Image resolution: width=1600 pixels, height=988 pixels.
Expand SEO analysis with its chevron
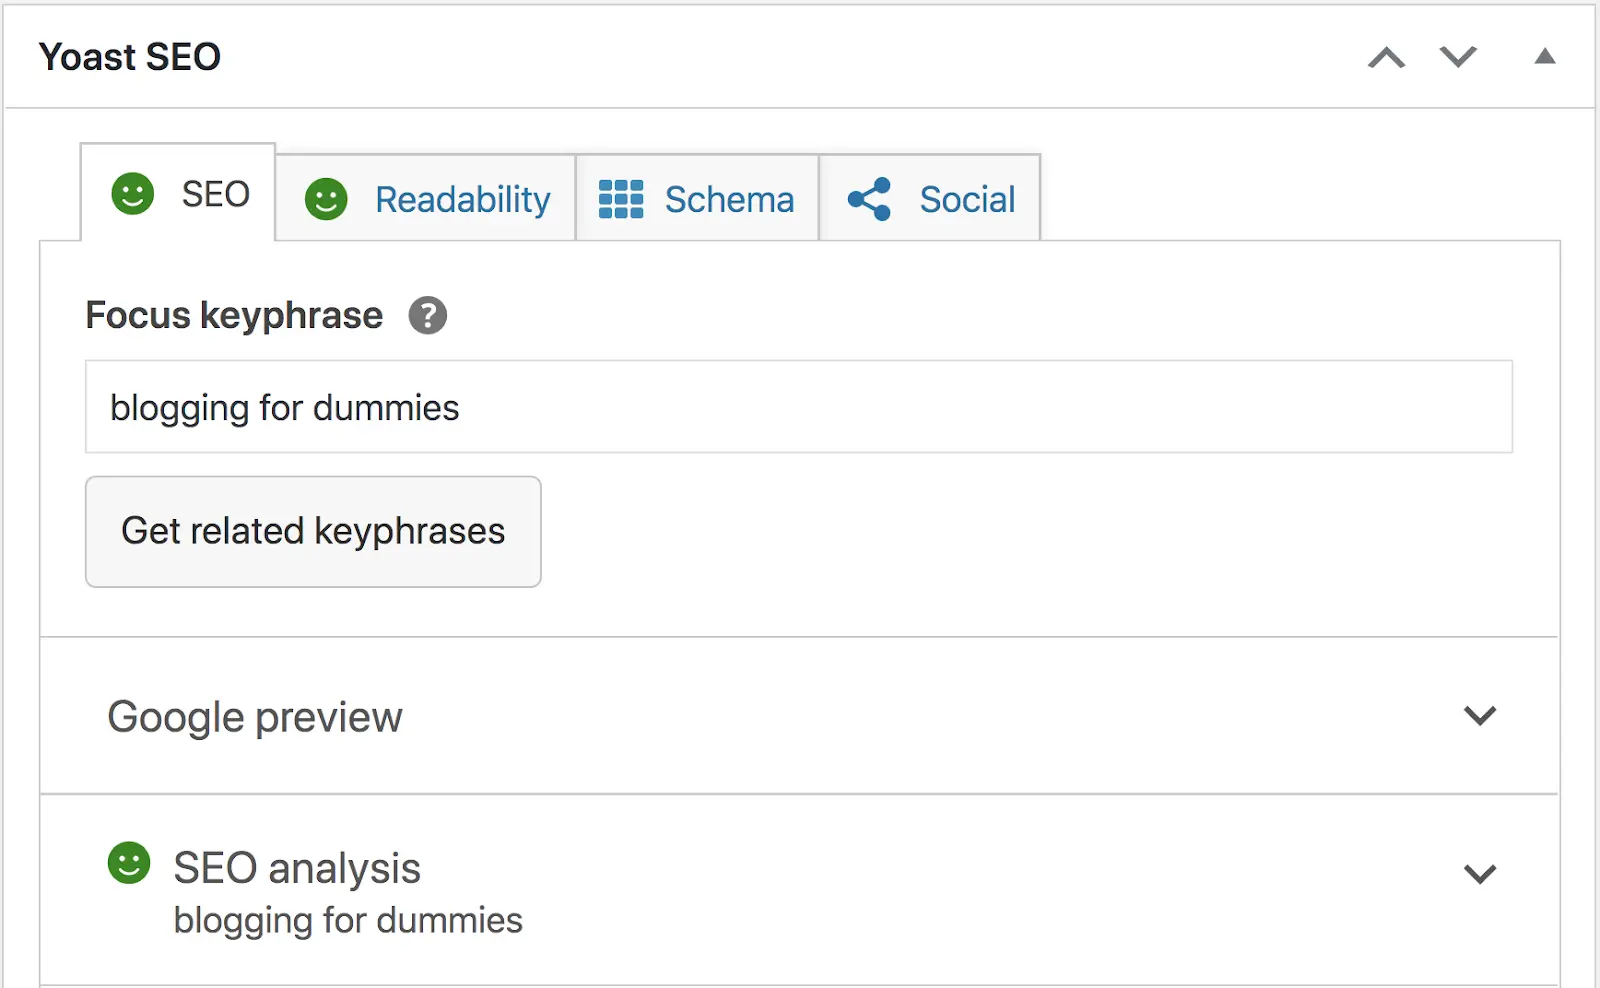[1480, 874]
